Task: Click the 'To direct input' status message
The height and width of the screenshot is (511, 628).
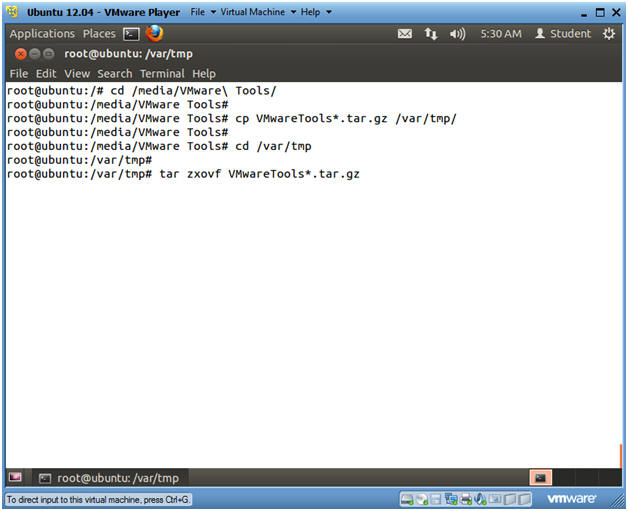Action: (98, 500)
